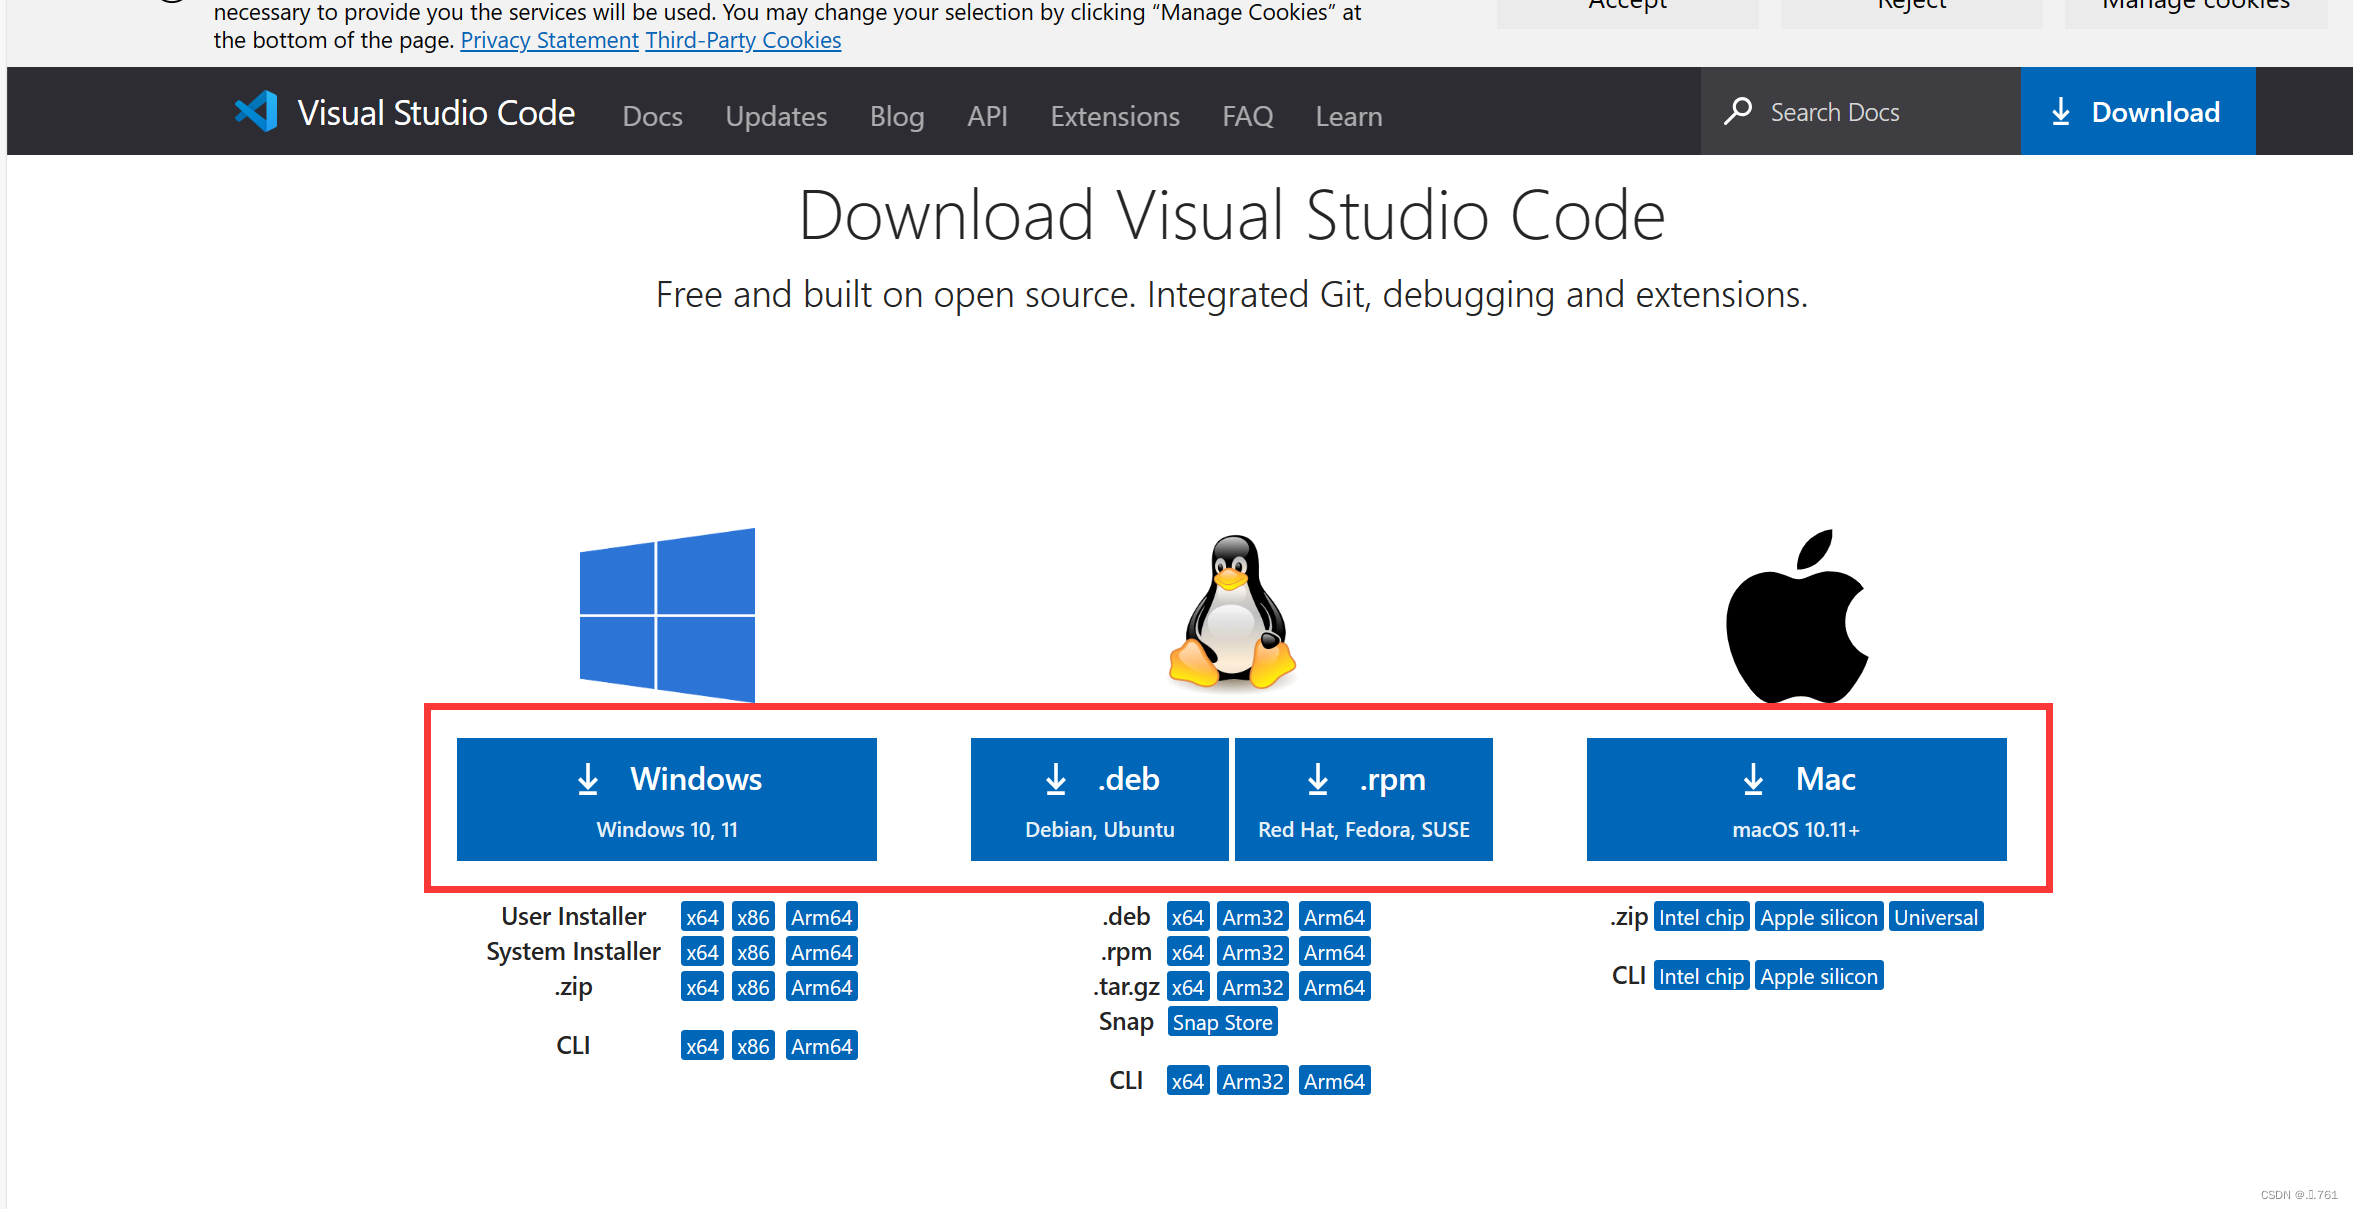Screen dimensions: 2353x1209
Task: Click the Search Docs input field
Action: point(1860,112)
